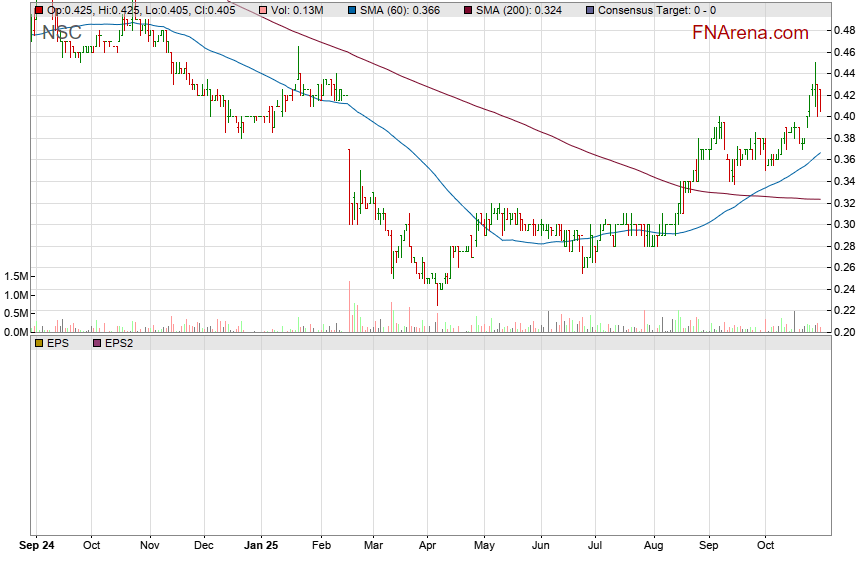
Task: Click the Jan 25 date axis label
Action: coord(260,546)
